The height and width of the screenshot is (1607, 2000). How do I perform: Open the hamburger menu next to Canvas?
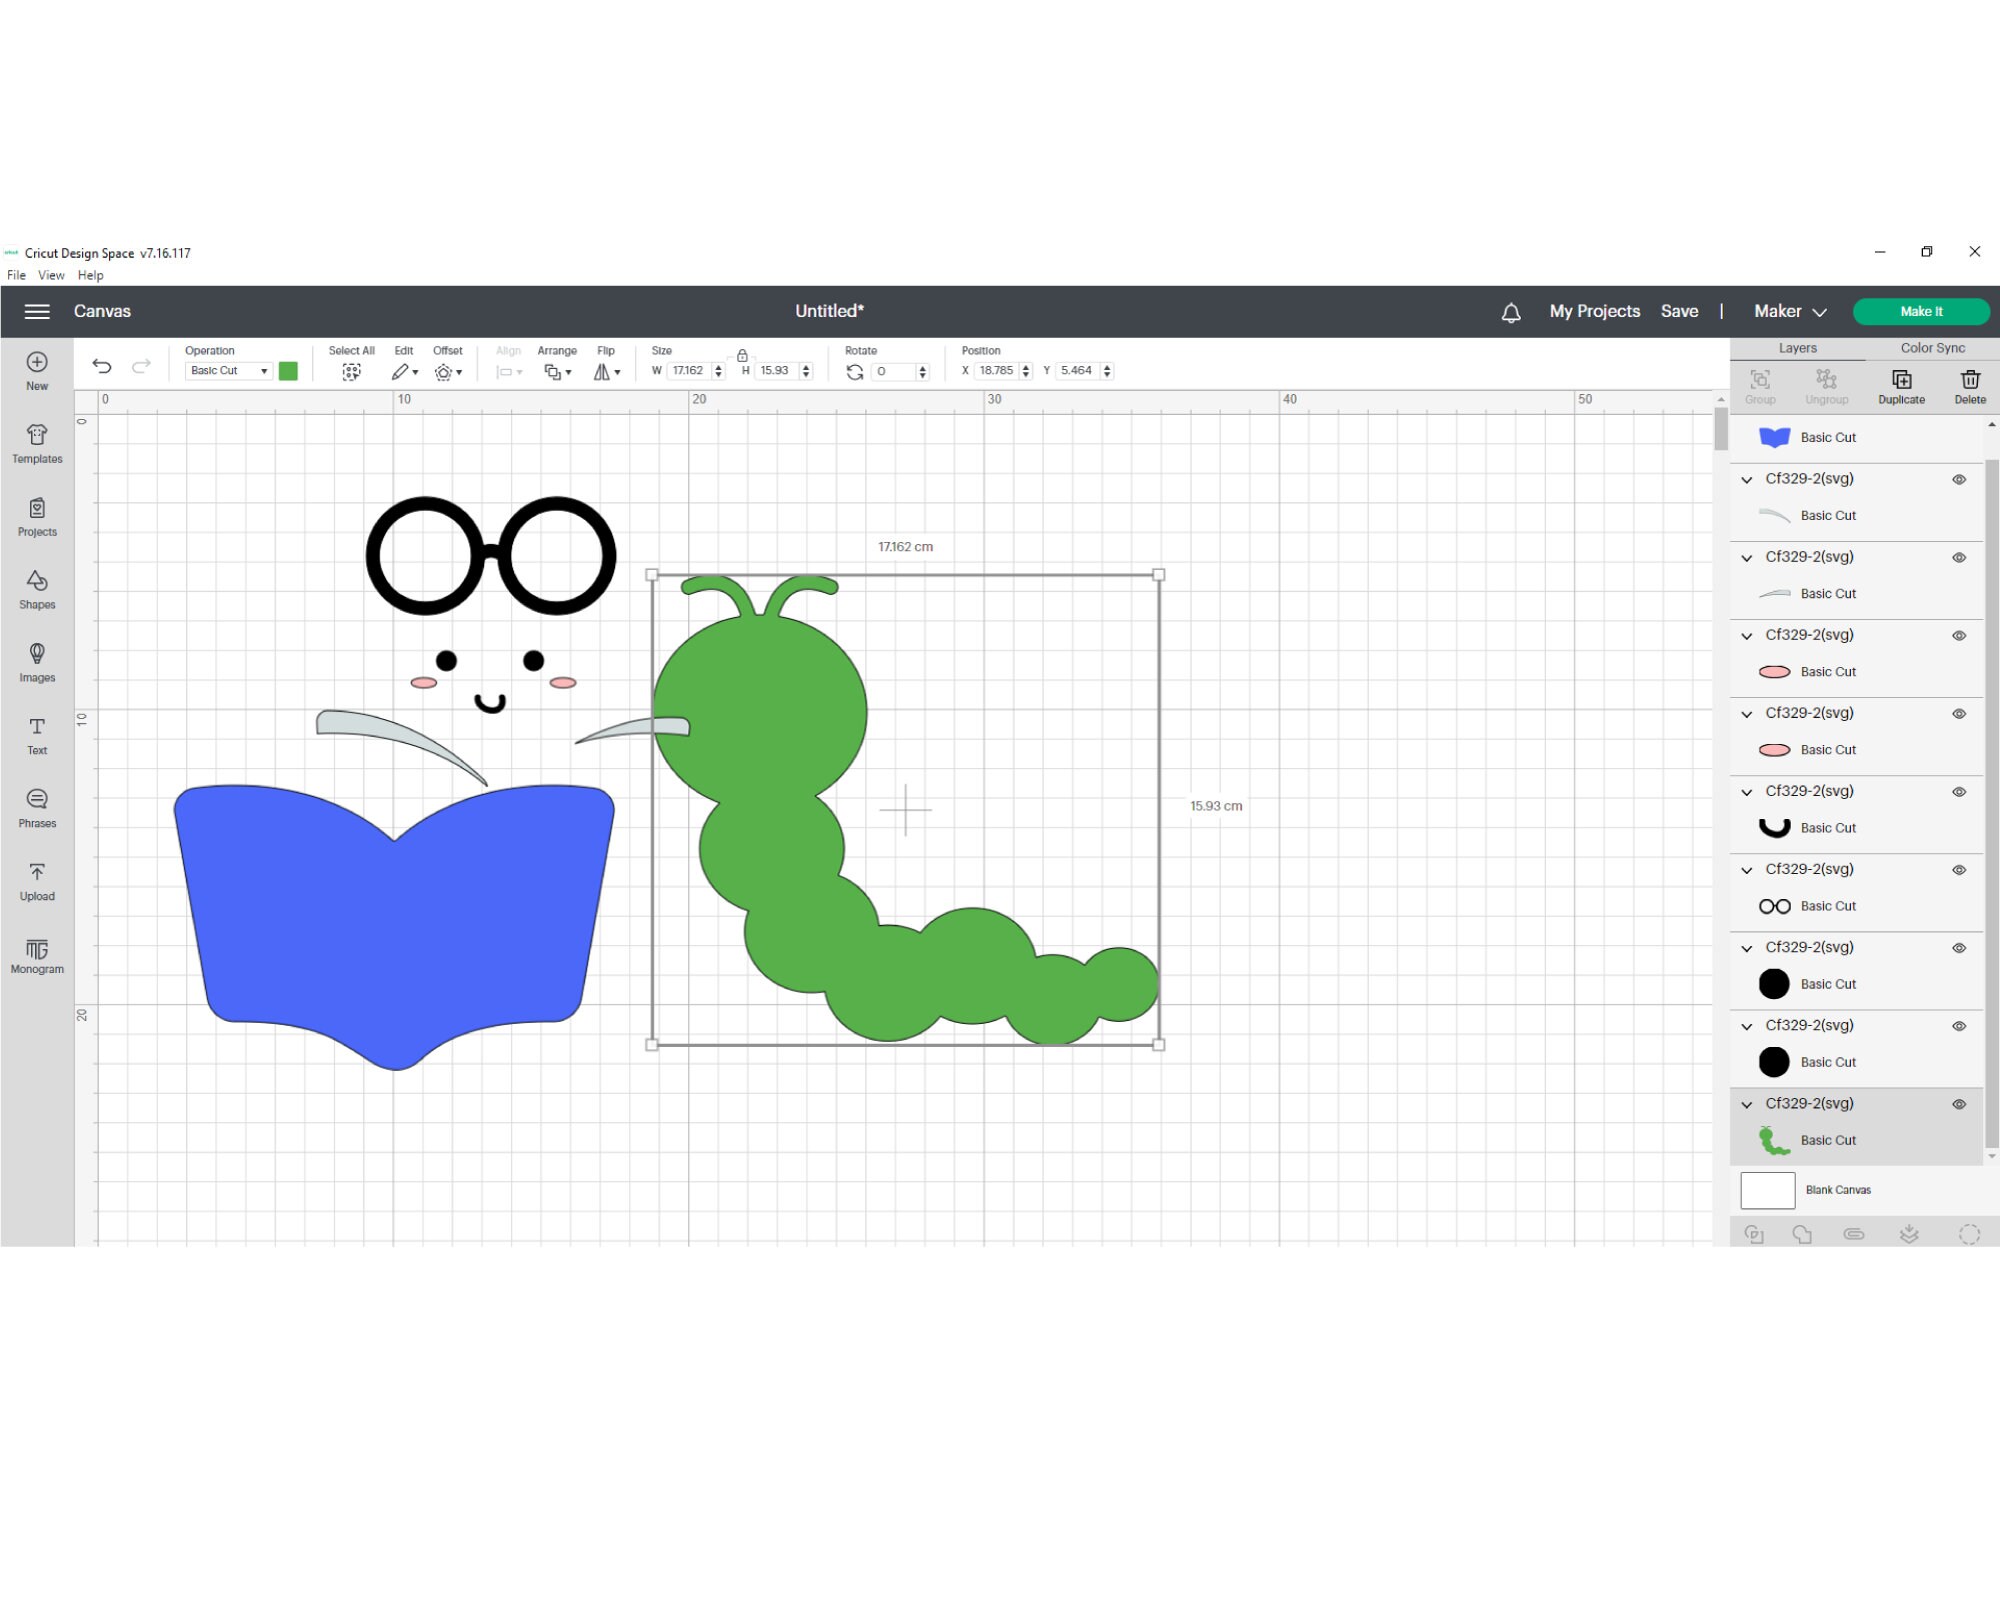click(x=37, y=311)
